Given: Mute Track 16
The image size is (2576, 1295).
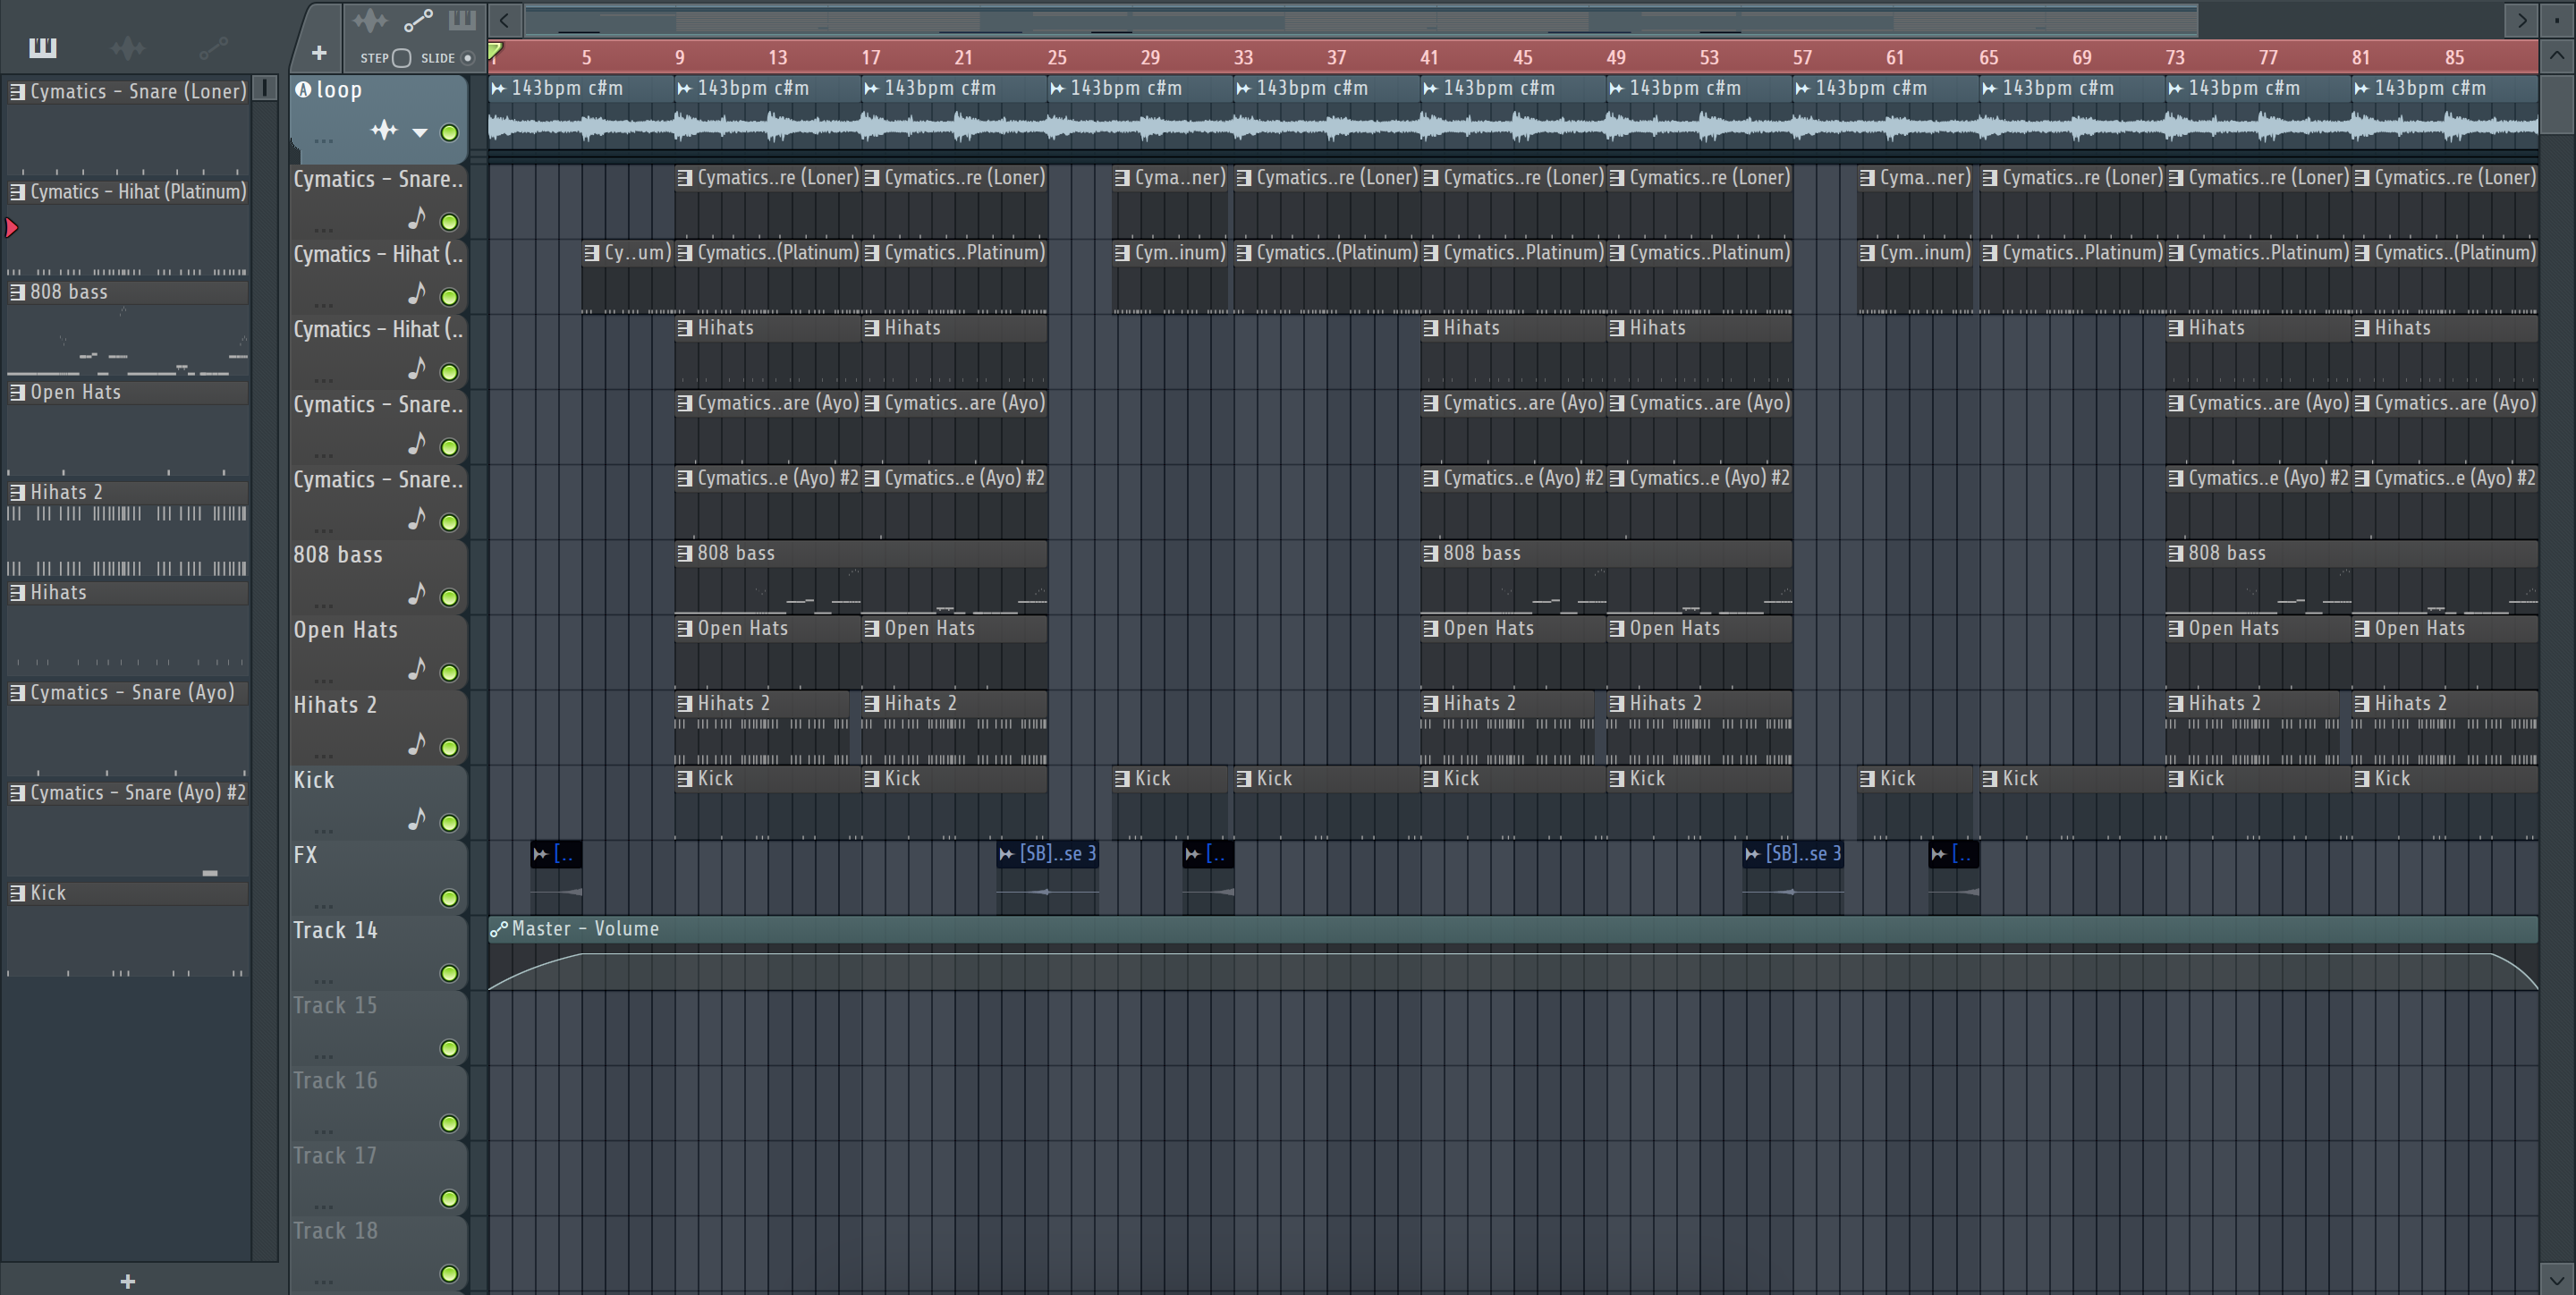Looking at the screenshot, I should point(450,1124).
